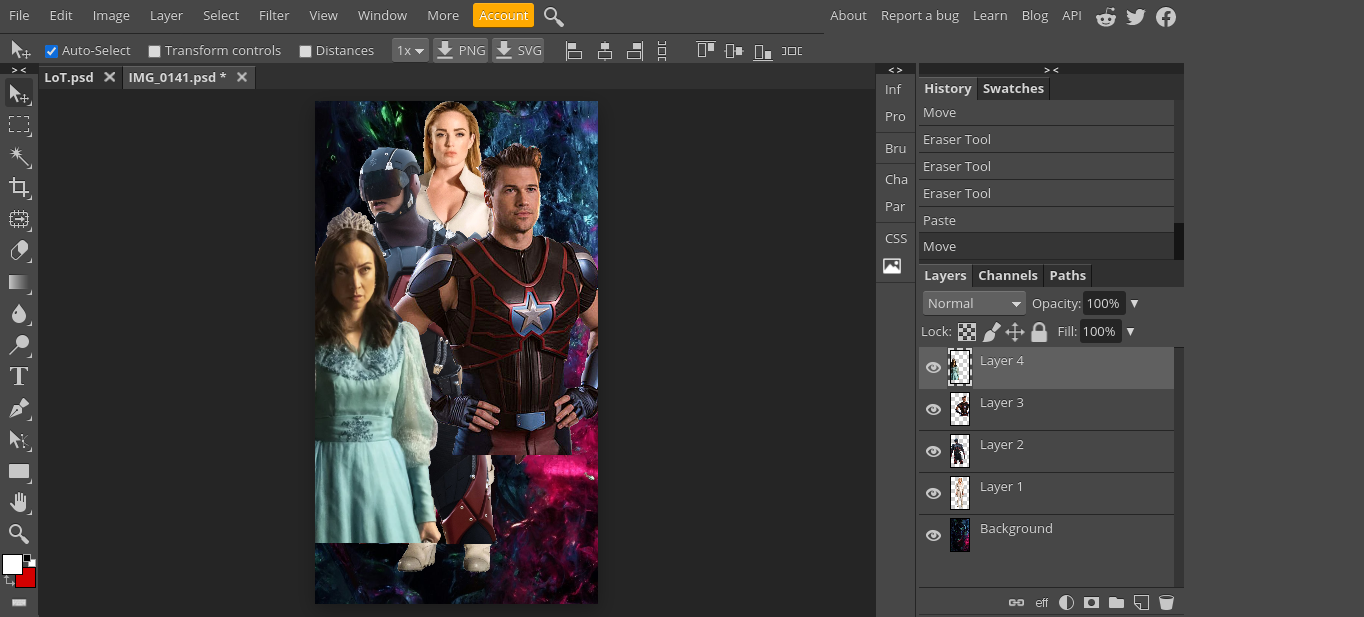1364x617 pixels.
Task: Hide Layer 1 with eye icon
Action: (933, 494)
